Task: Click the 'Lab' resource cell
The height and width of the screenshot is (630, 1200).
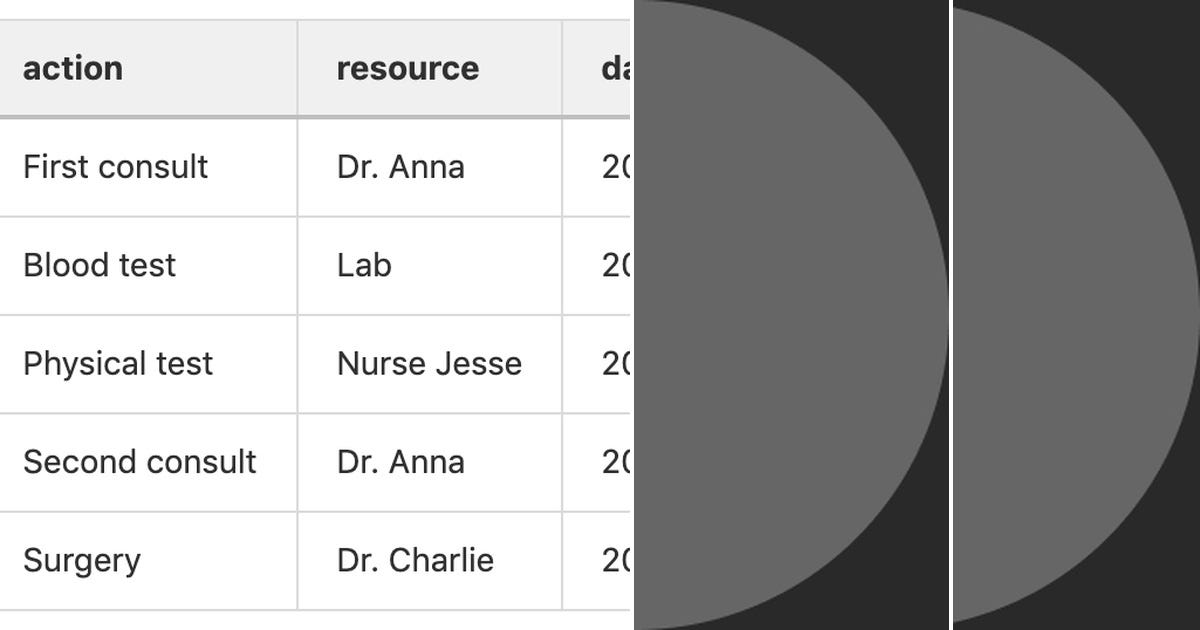Action: [430, 265]
